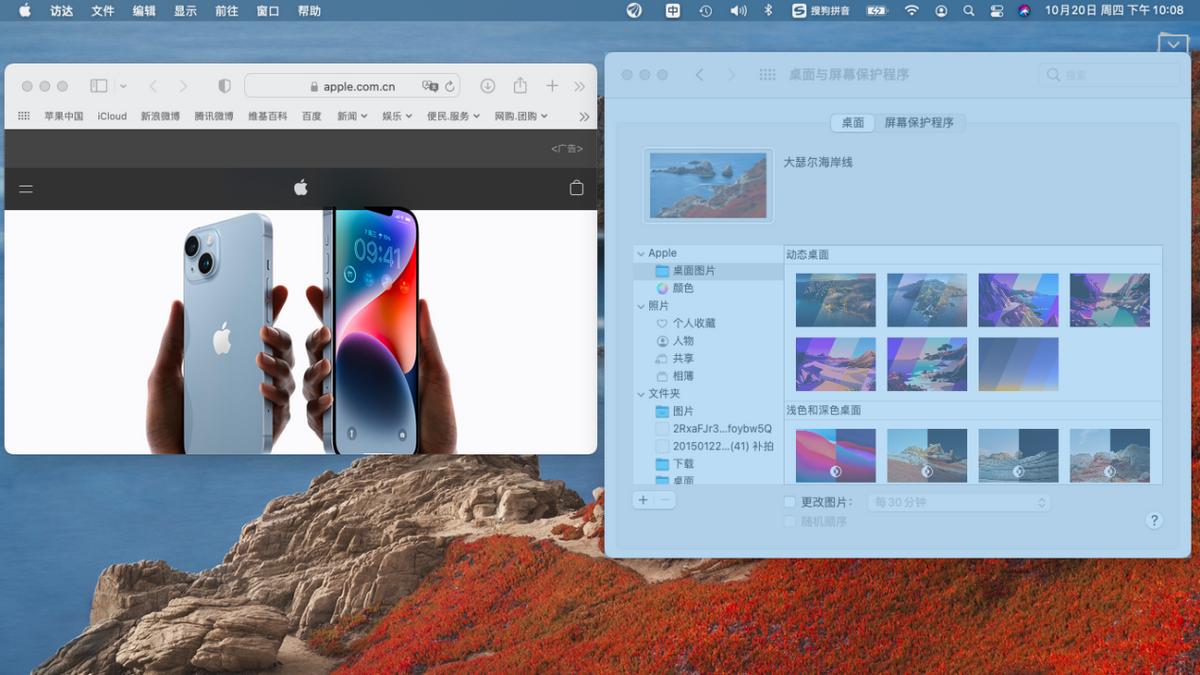The image size is (1200, 675).
Task: Open the Safari share sheet icon
Action: (520, 85)
